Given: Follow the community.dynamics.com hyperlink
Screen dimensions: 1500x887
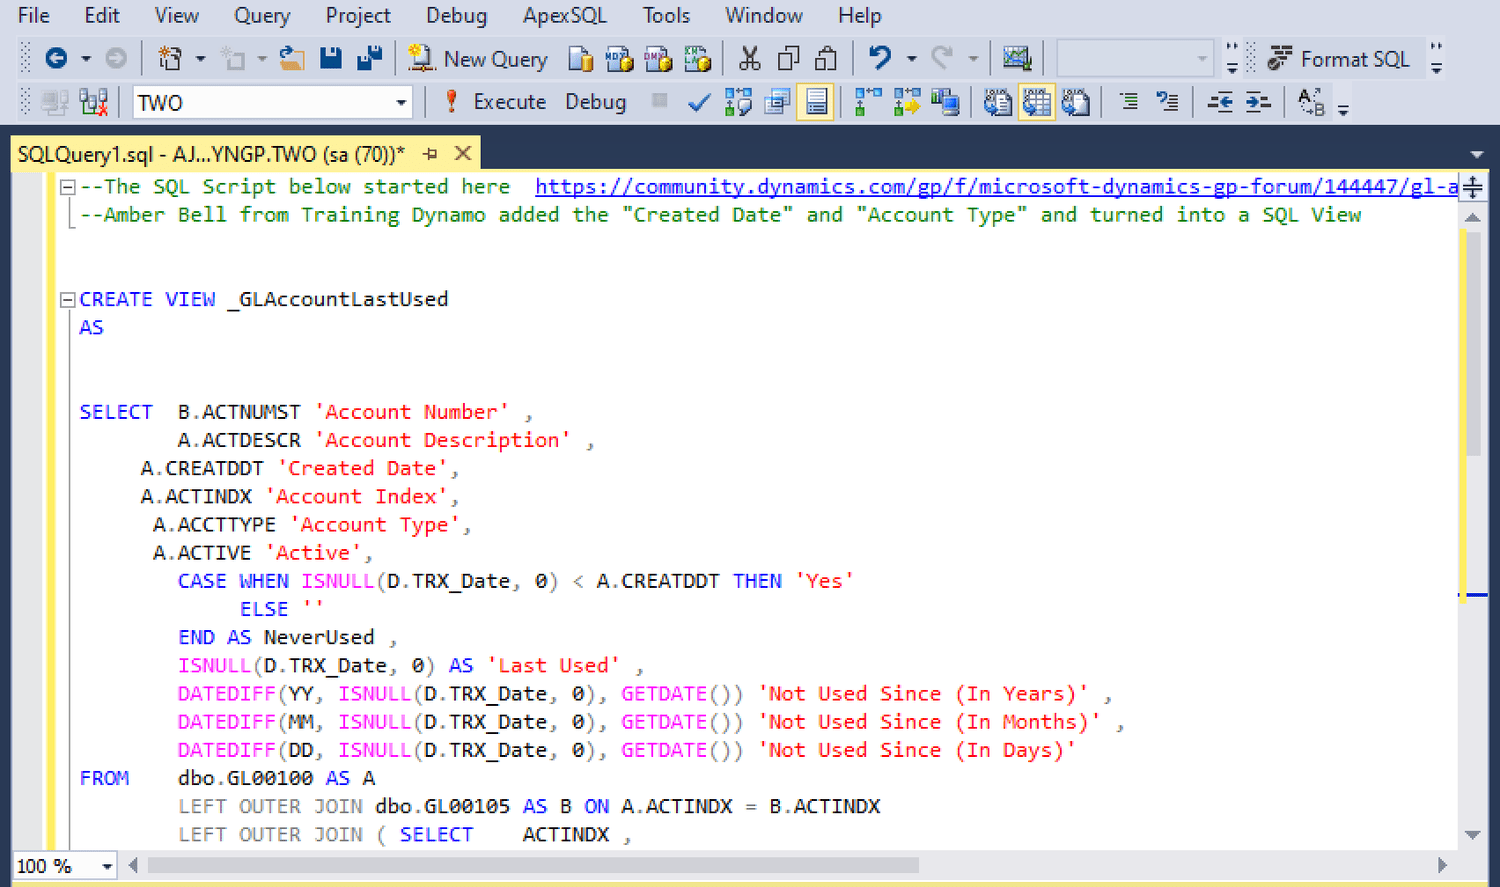Looking at the screenshot, I should [x=990, y=186].
